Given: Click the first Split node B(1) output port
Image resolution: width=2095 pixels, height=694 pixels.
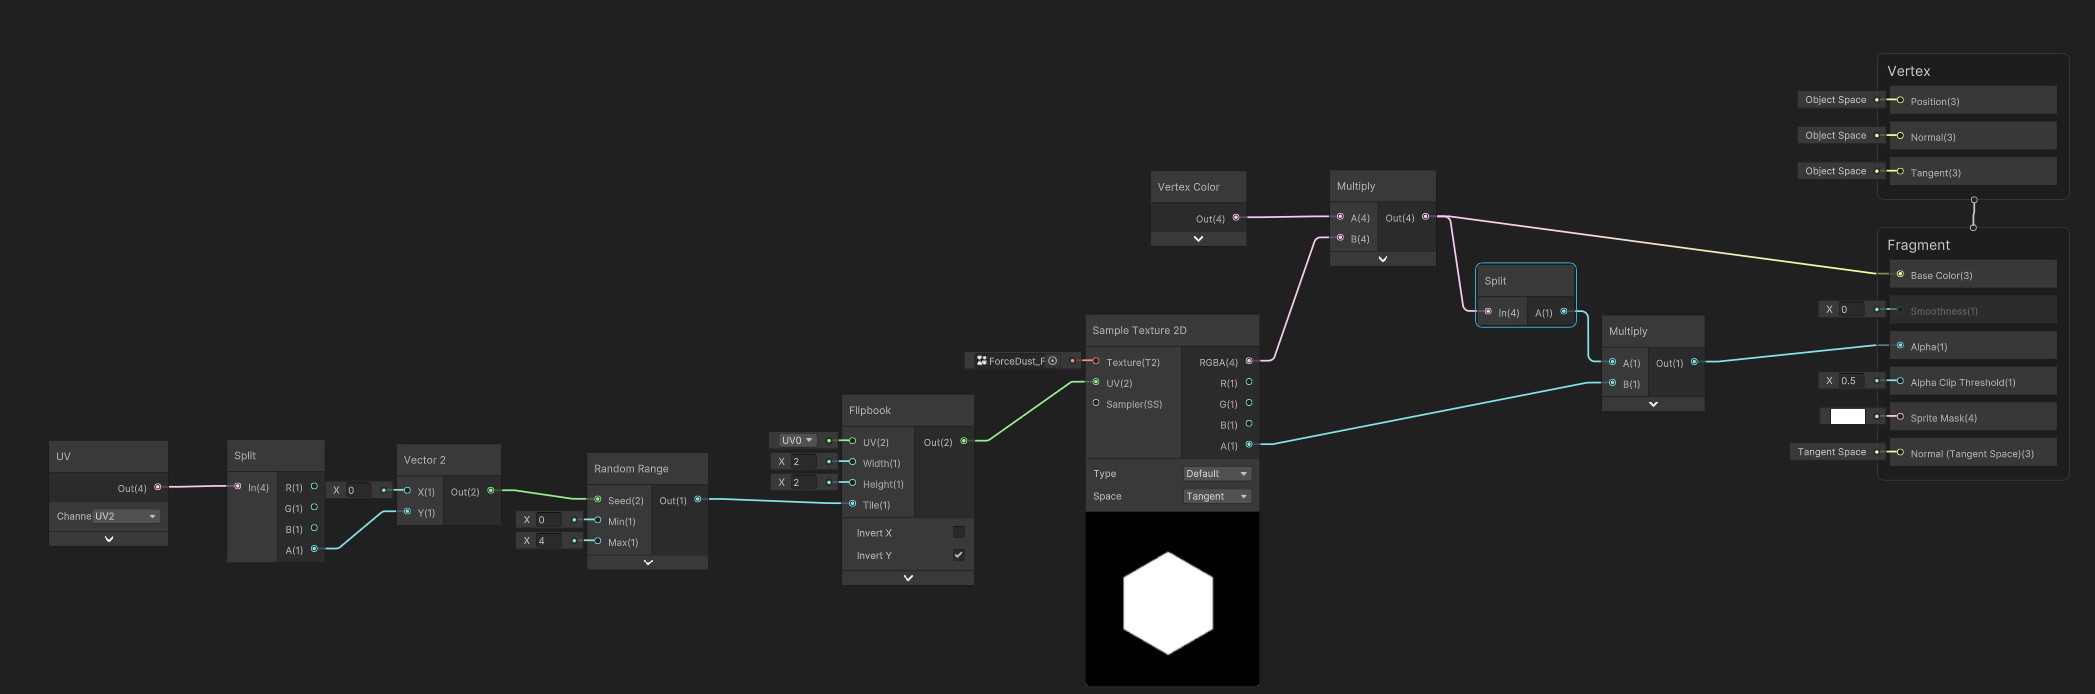Looking at the screenshot, I should coord(314,528).
